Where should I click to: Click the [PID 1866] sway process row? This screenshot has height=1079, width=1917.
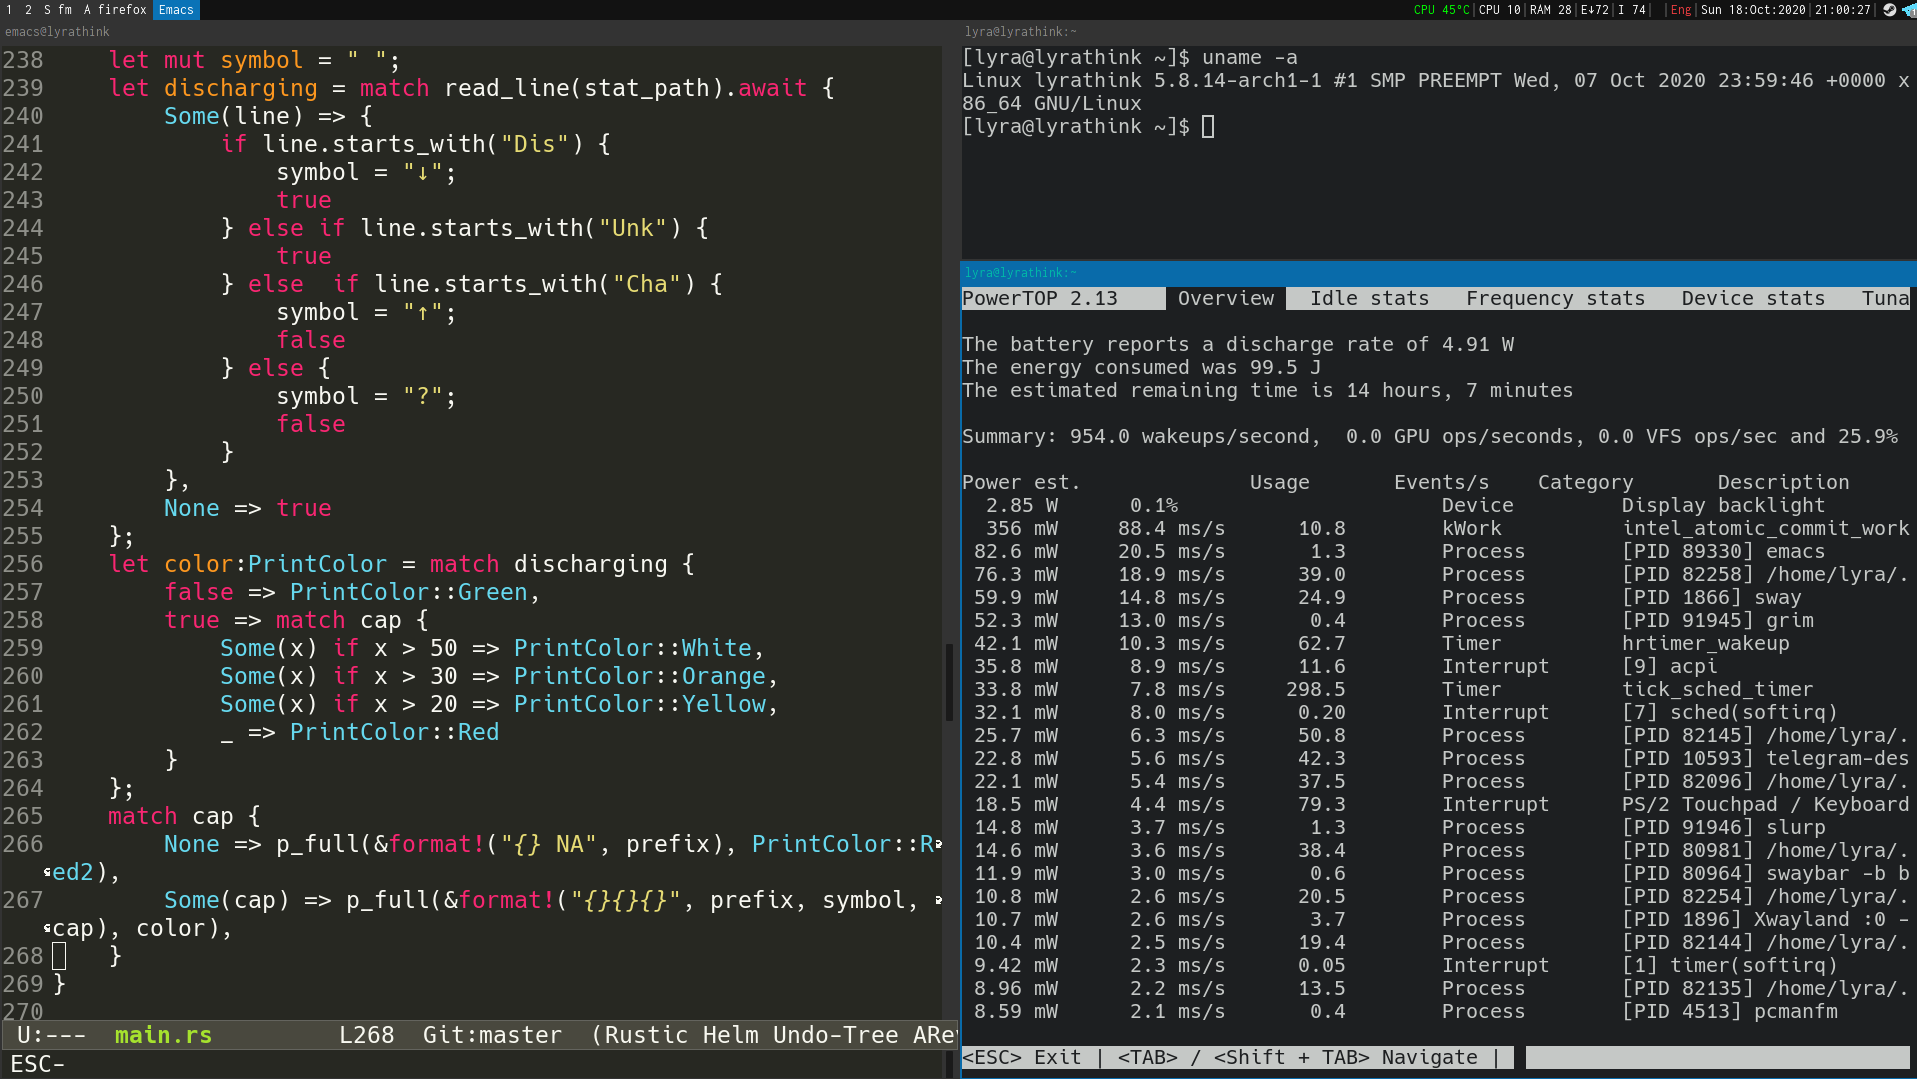[1436, 597]
